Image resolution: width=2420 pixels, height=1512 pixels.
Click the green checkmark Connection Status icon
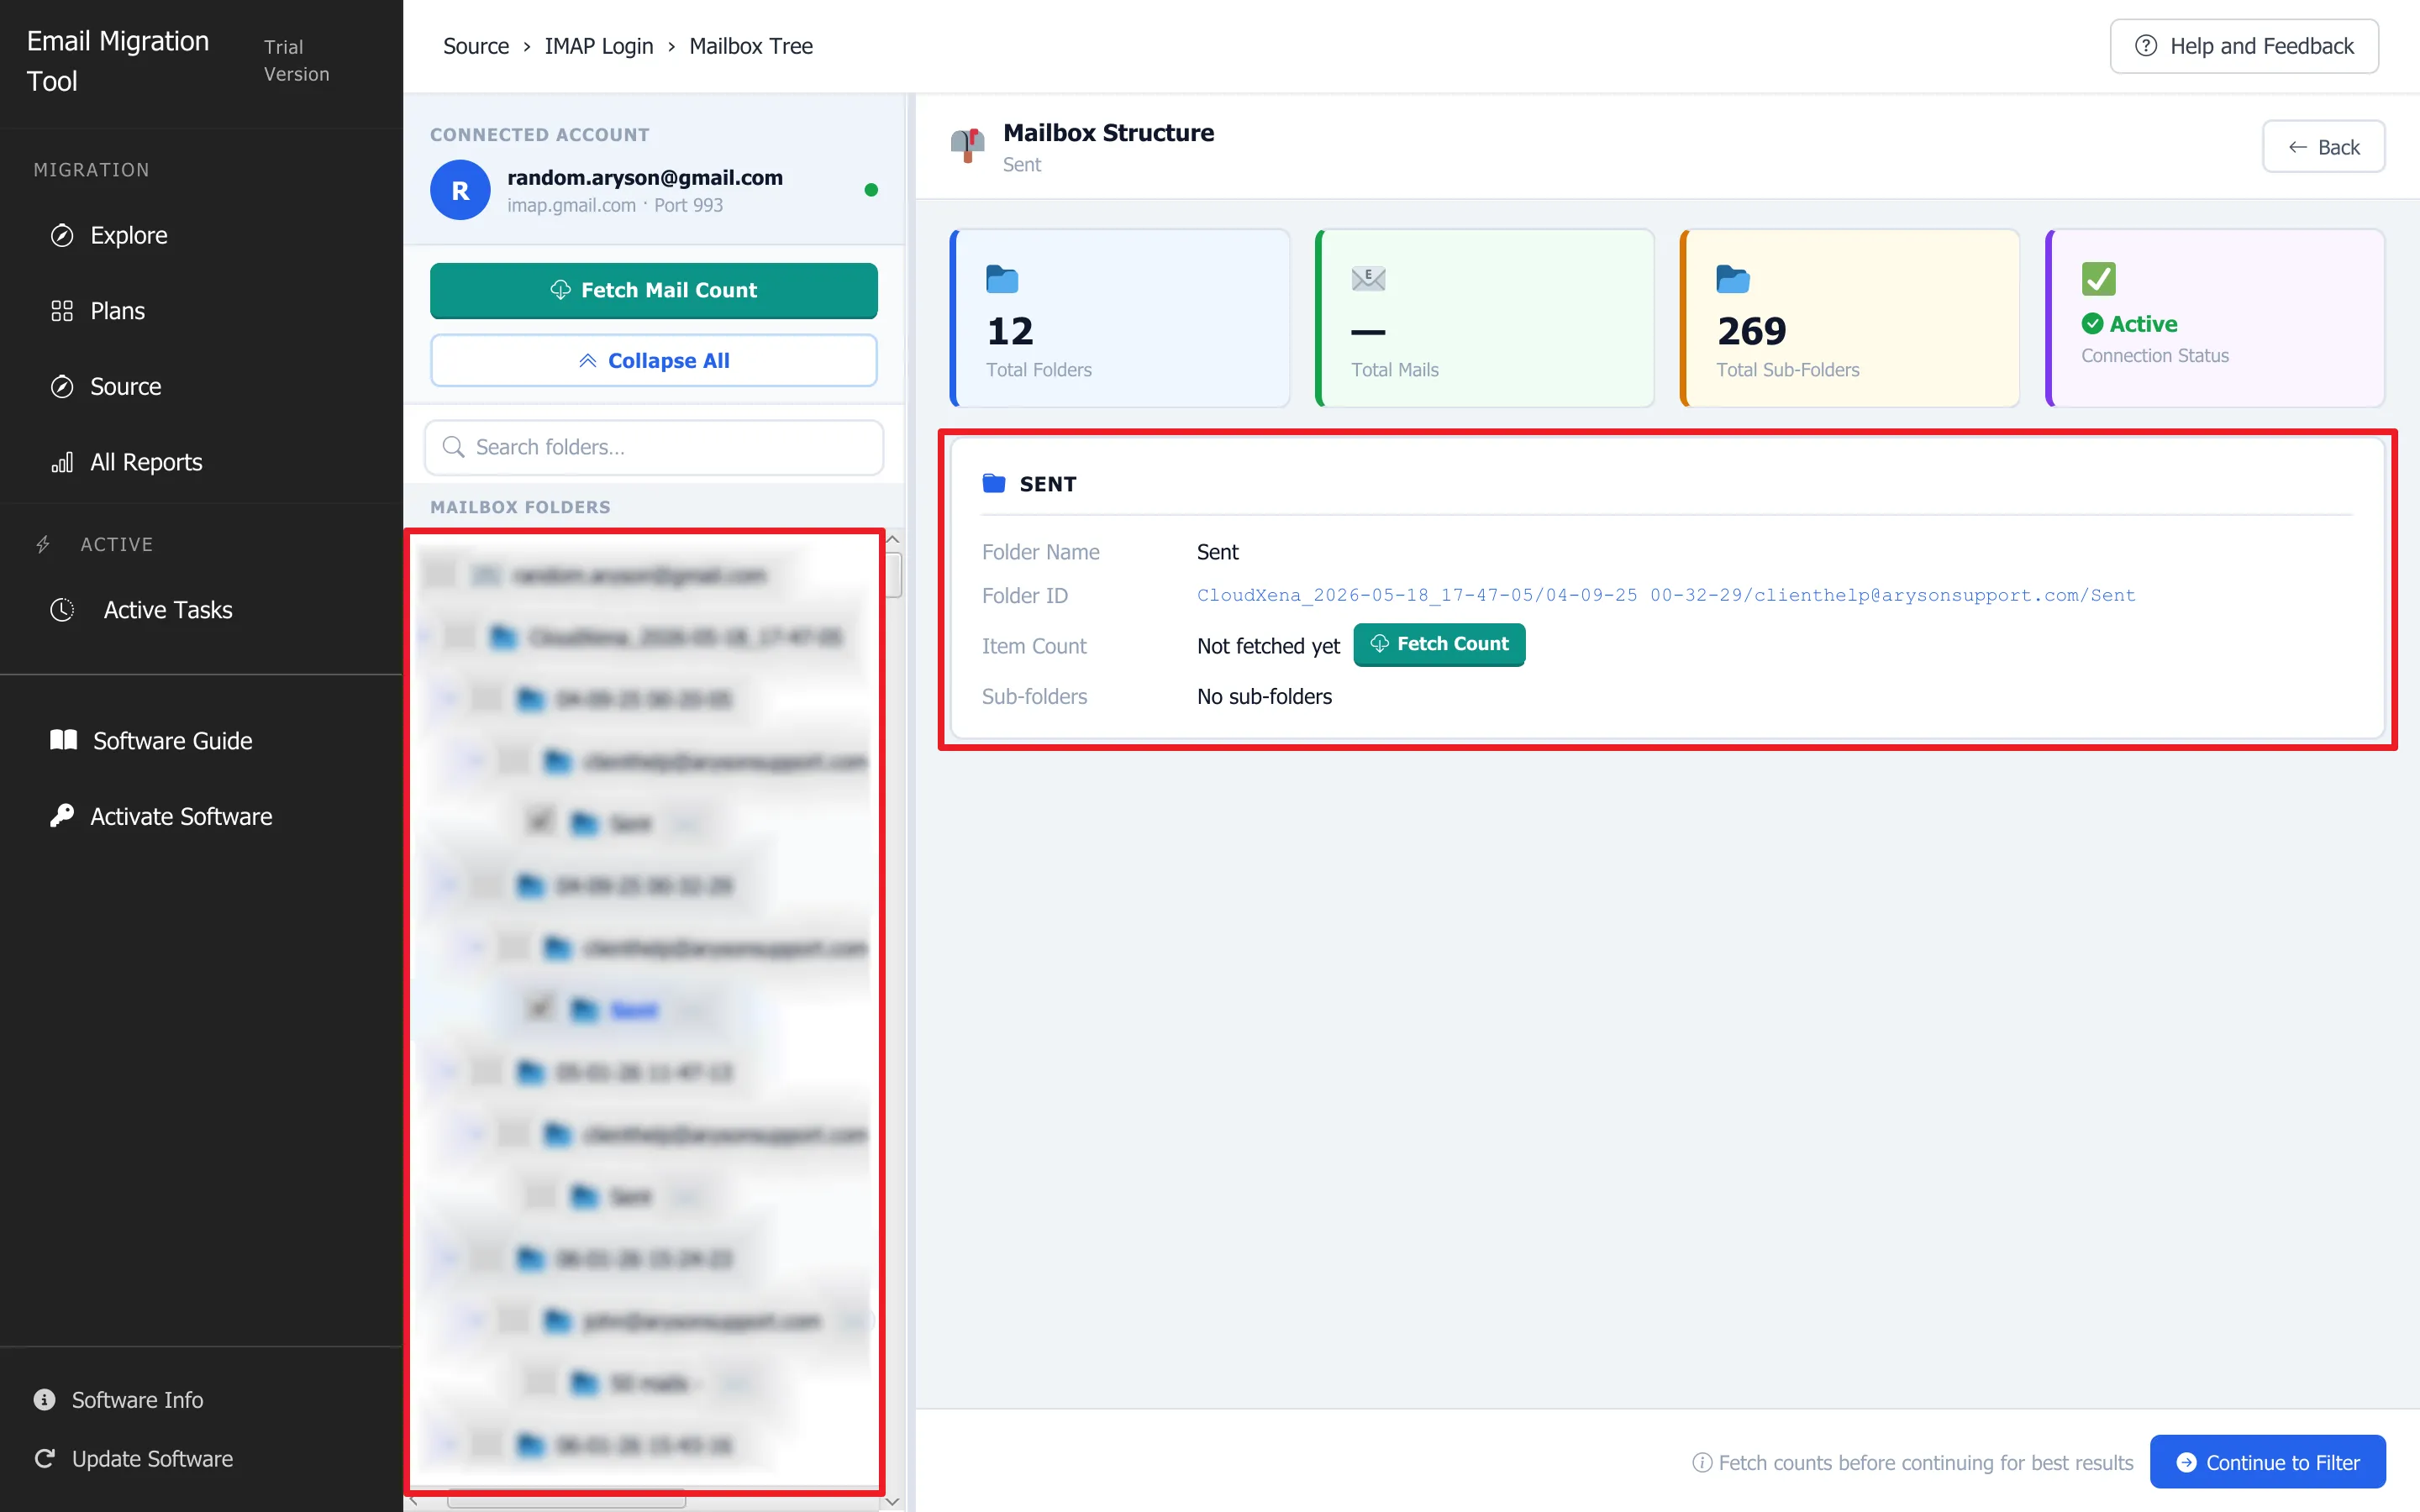[x=2099, y=279]
